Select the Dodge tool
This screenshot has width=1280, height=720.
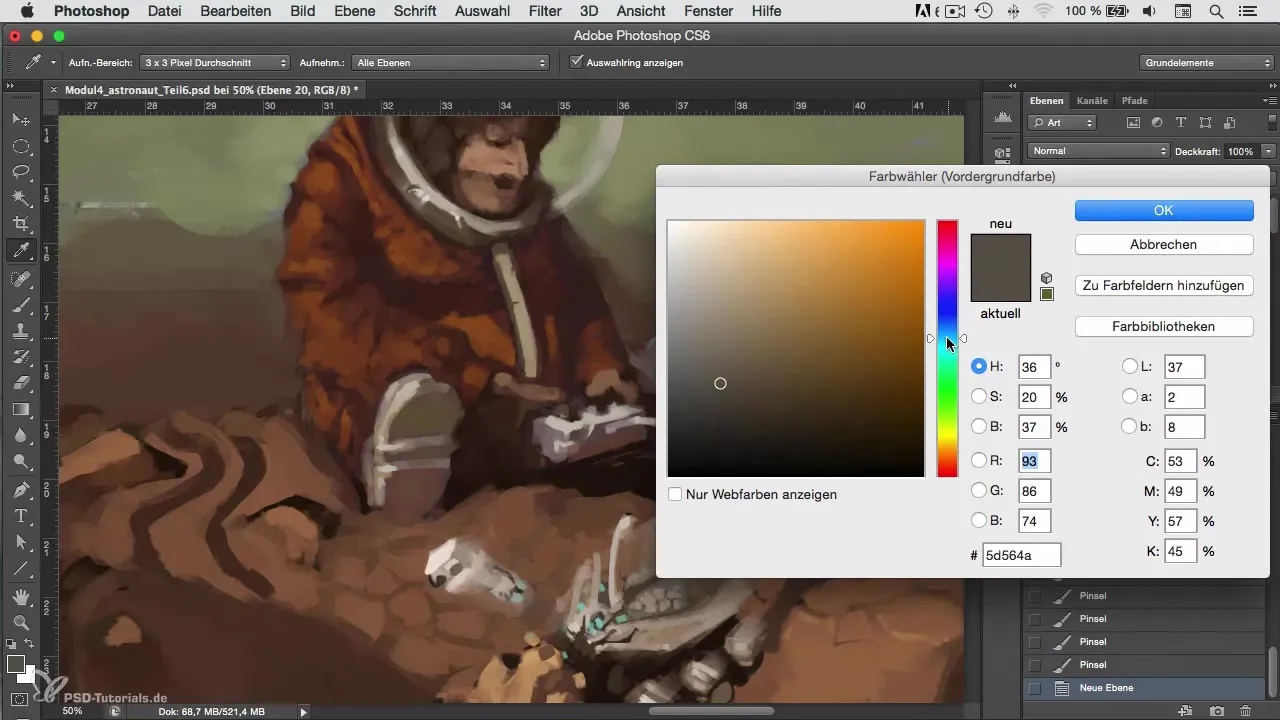click(20, 461)
